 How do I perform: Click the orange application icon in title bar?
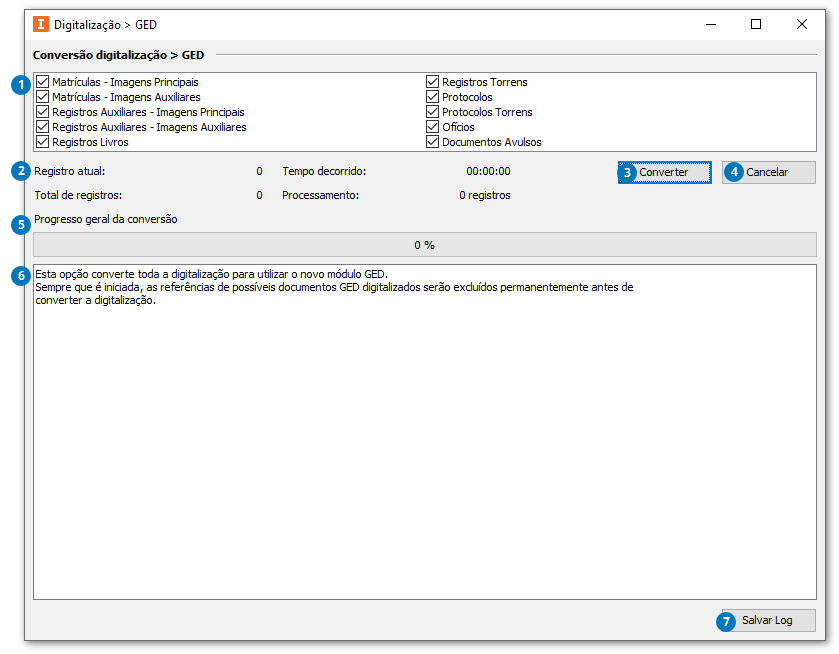[x=41, y=25]
